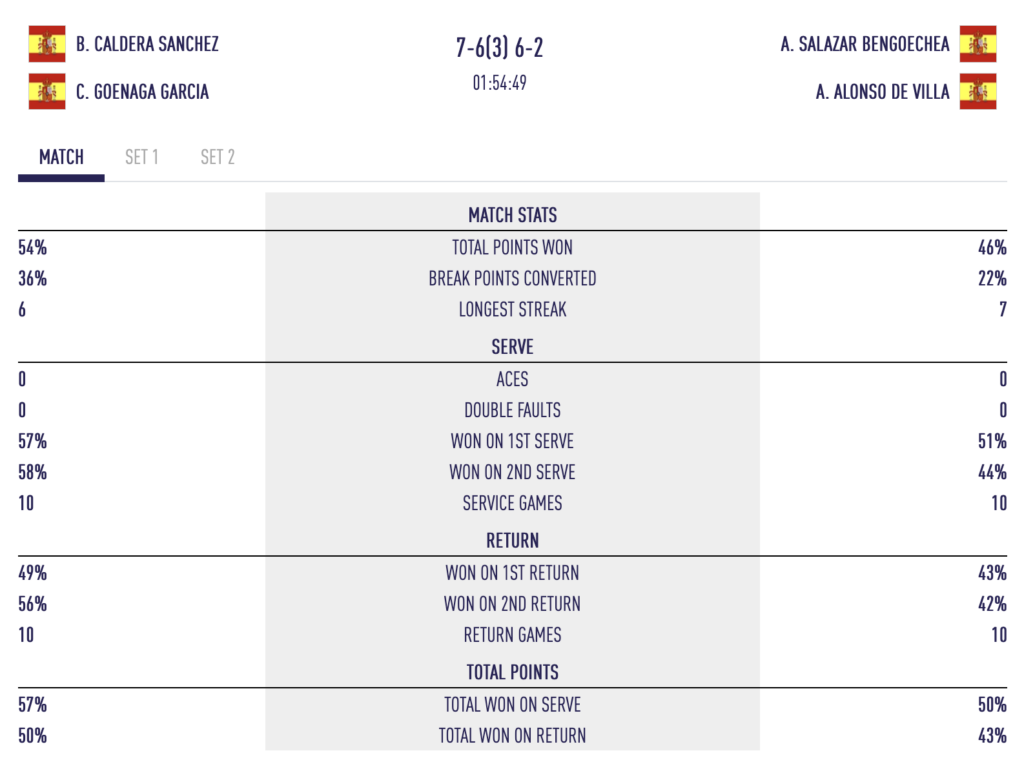Click the flag beside B. Caldera Sanchez
1024x762 pixels.
47,44
